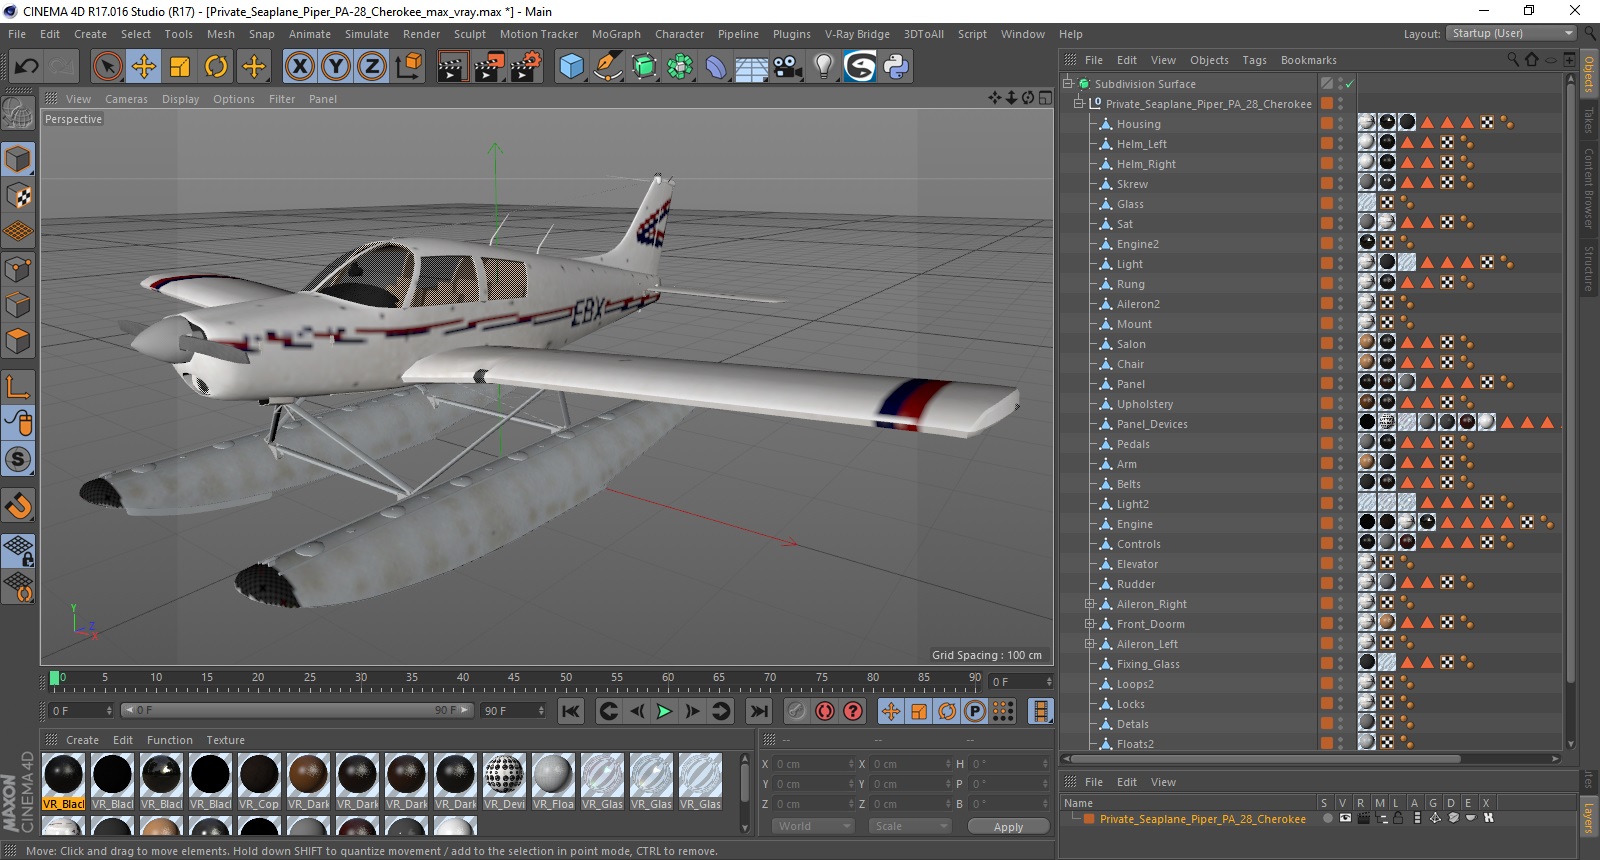This screenshot has height=860, width=1600.
Task: Select the VR_Cop material swatch
Action: 259,782
